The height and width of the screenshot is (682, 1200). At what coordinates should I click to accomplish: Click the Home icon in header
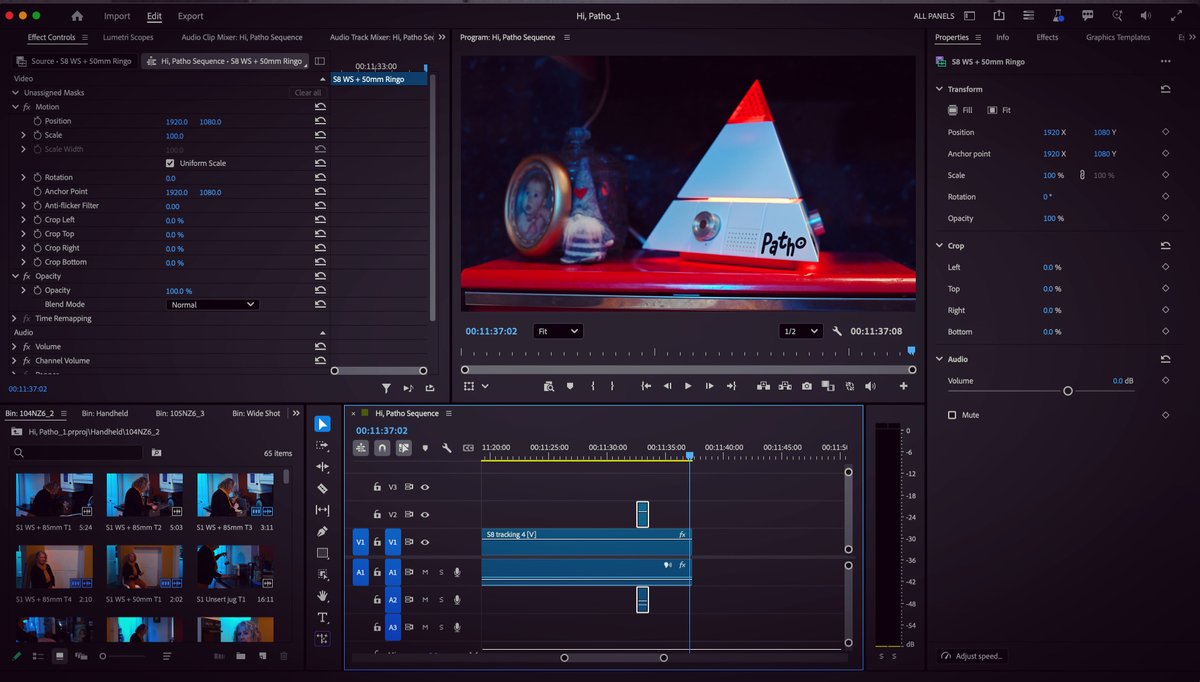(77, 16)
